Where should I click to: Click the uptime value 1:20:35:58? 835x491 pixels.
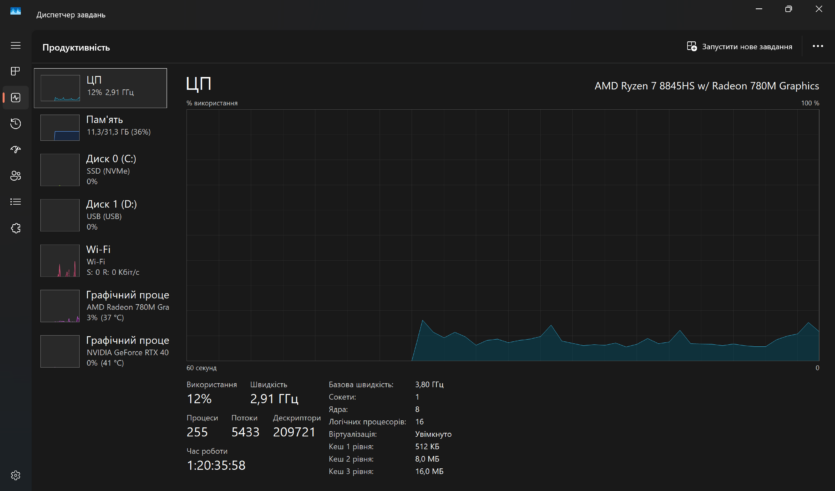tap(216, 465)
